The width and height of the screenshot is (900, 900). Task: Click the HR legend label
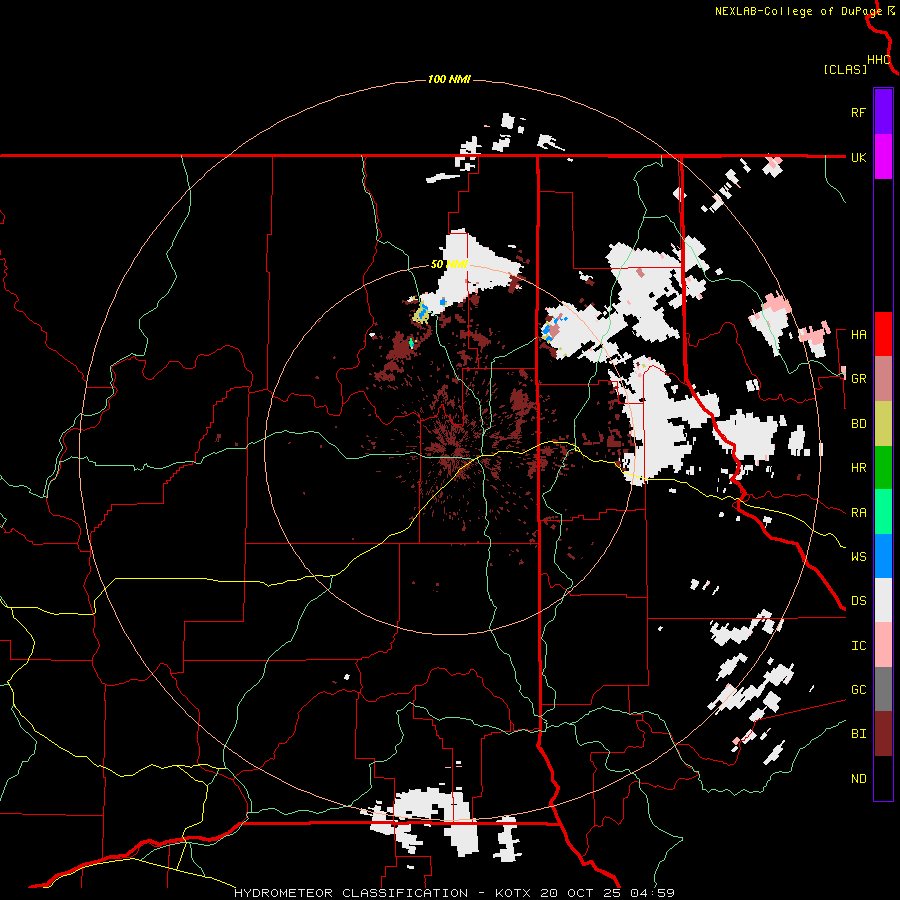(858, 468)
